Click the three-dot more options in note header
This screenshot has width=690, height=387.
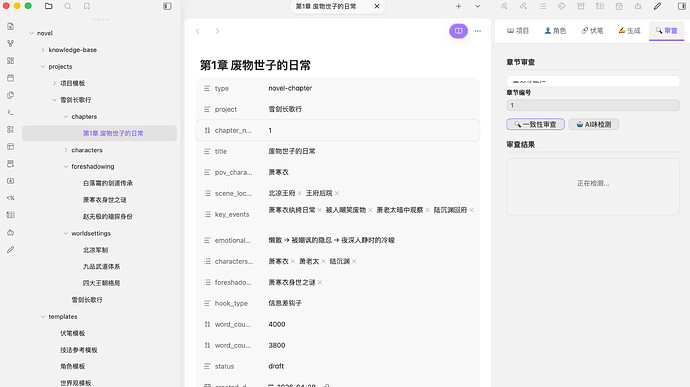pos(478,31)
